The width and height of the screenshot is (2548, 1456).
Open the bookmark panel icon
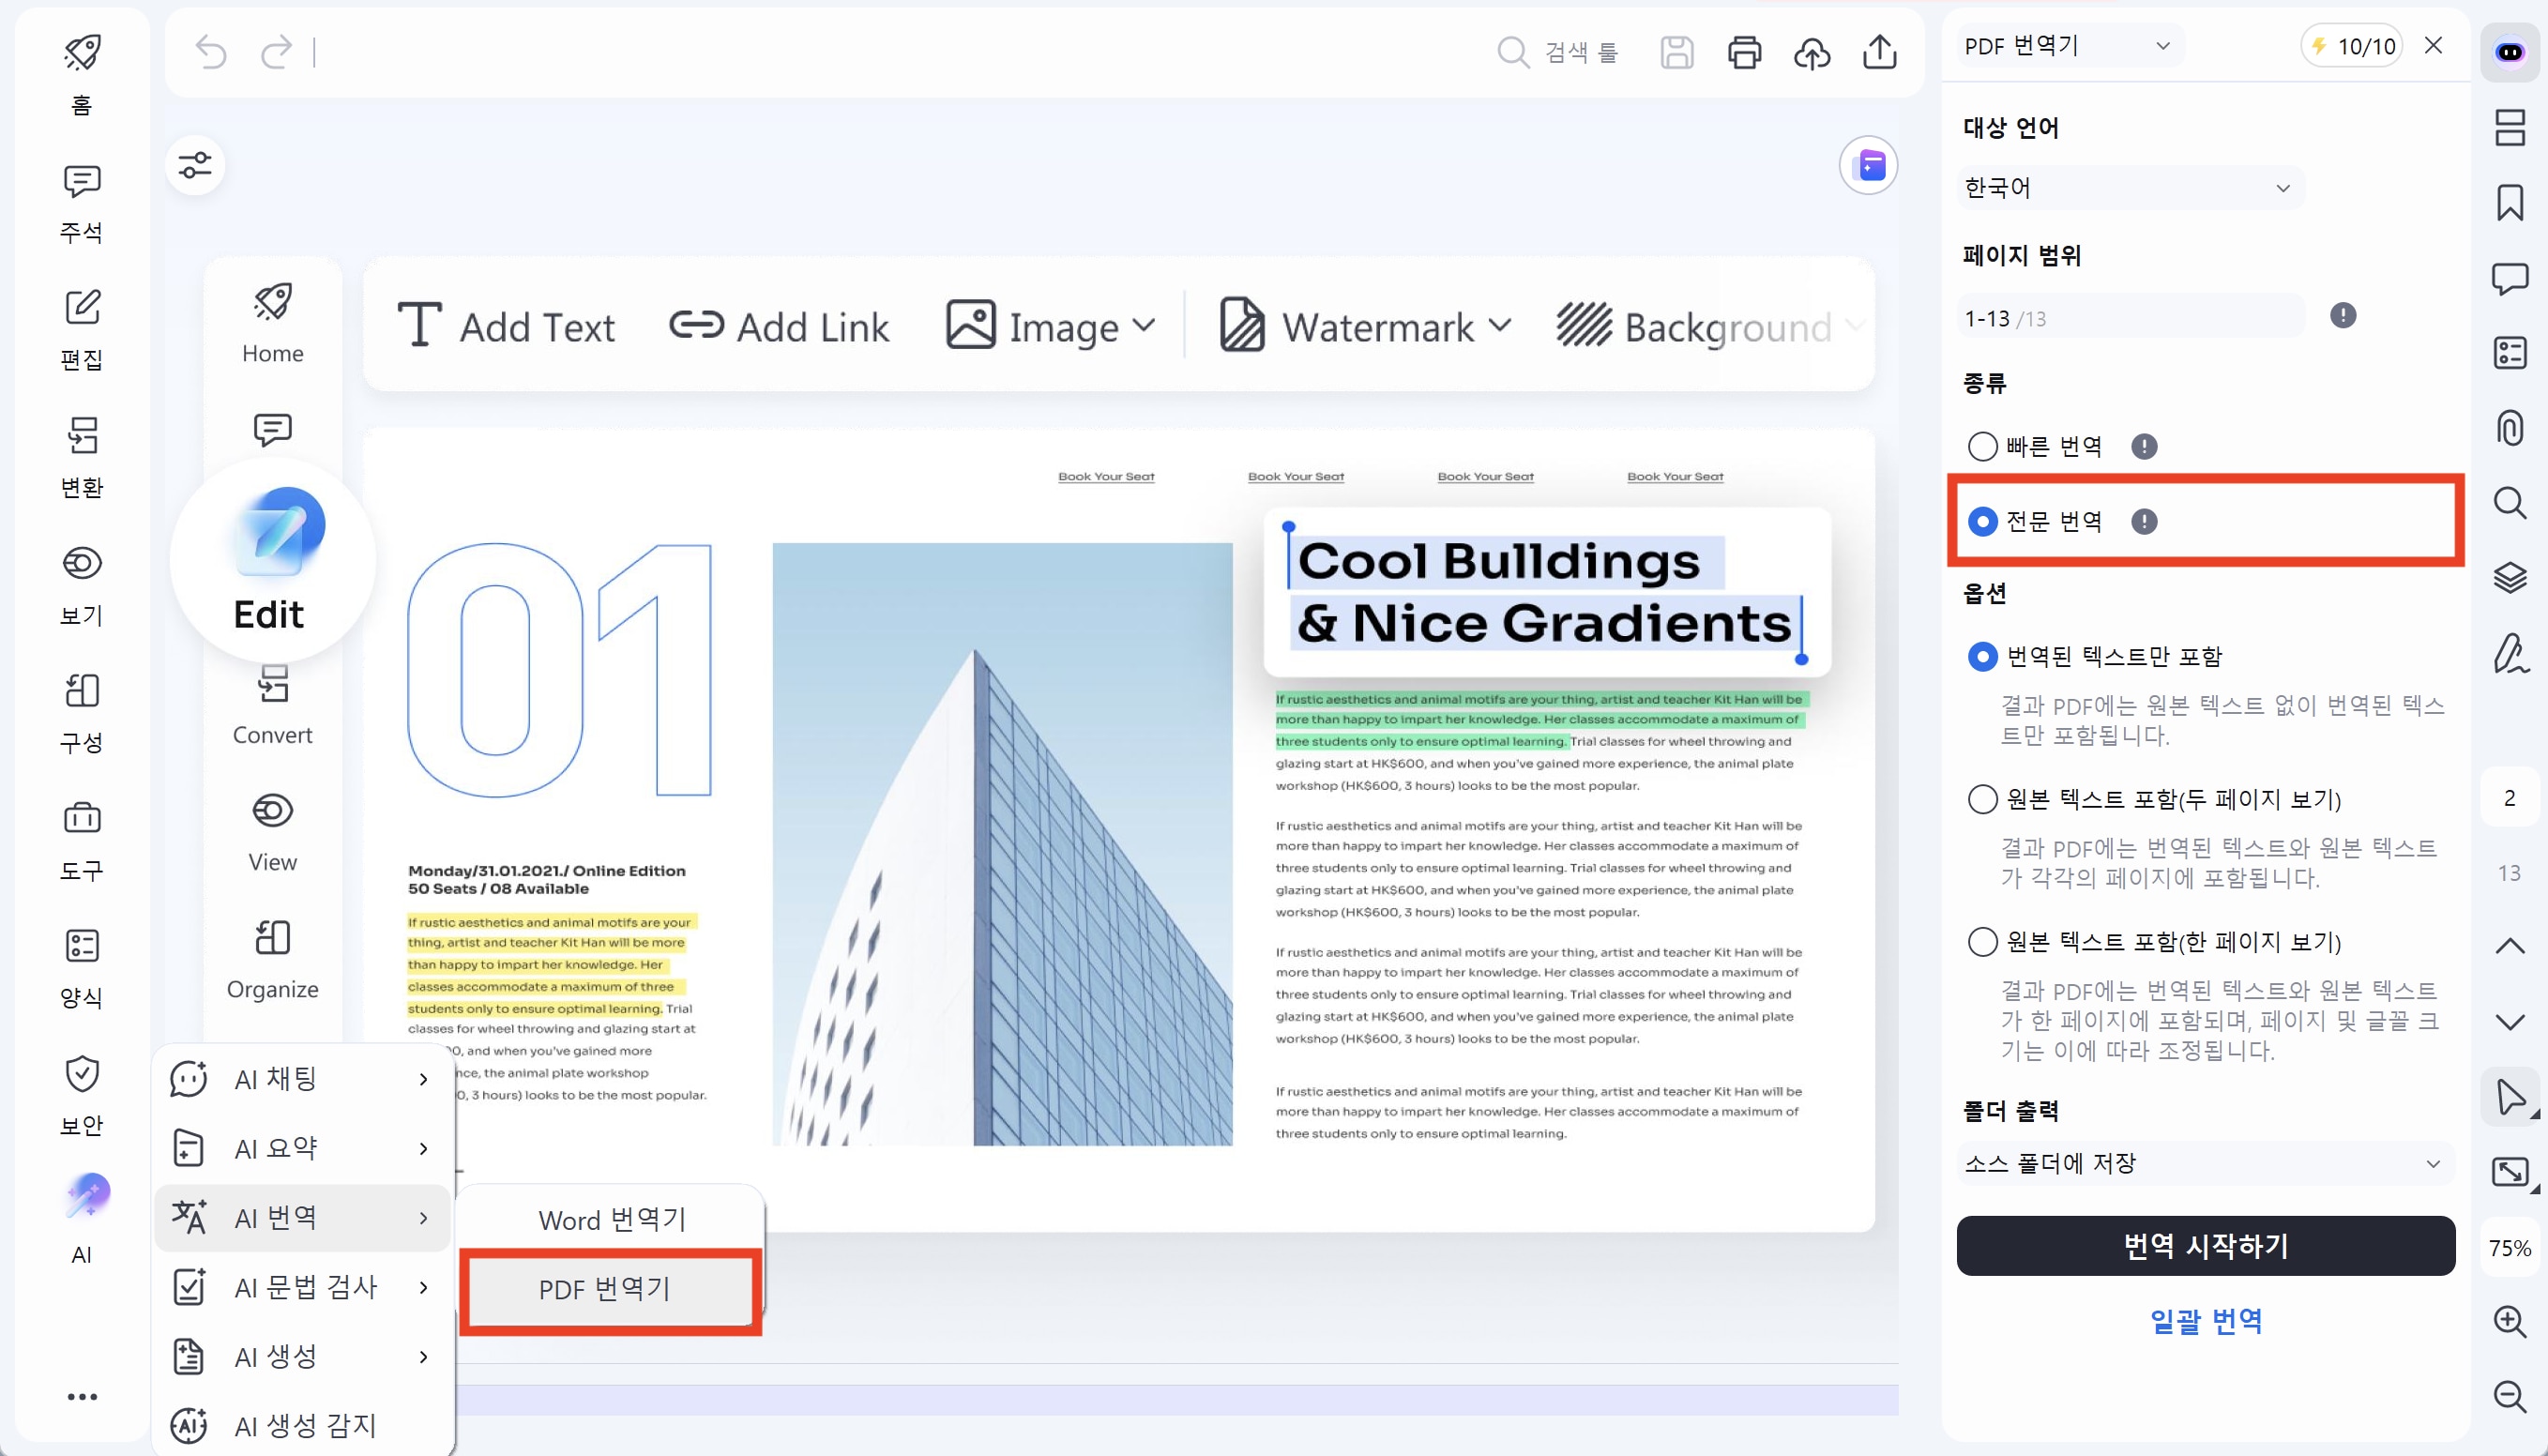[2509, 202]
